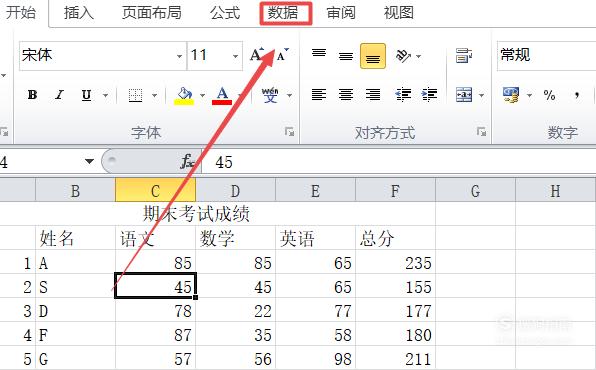Open font name dropdown 宋体
Screen dimensions: 596x370
pos(179,56)
